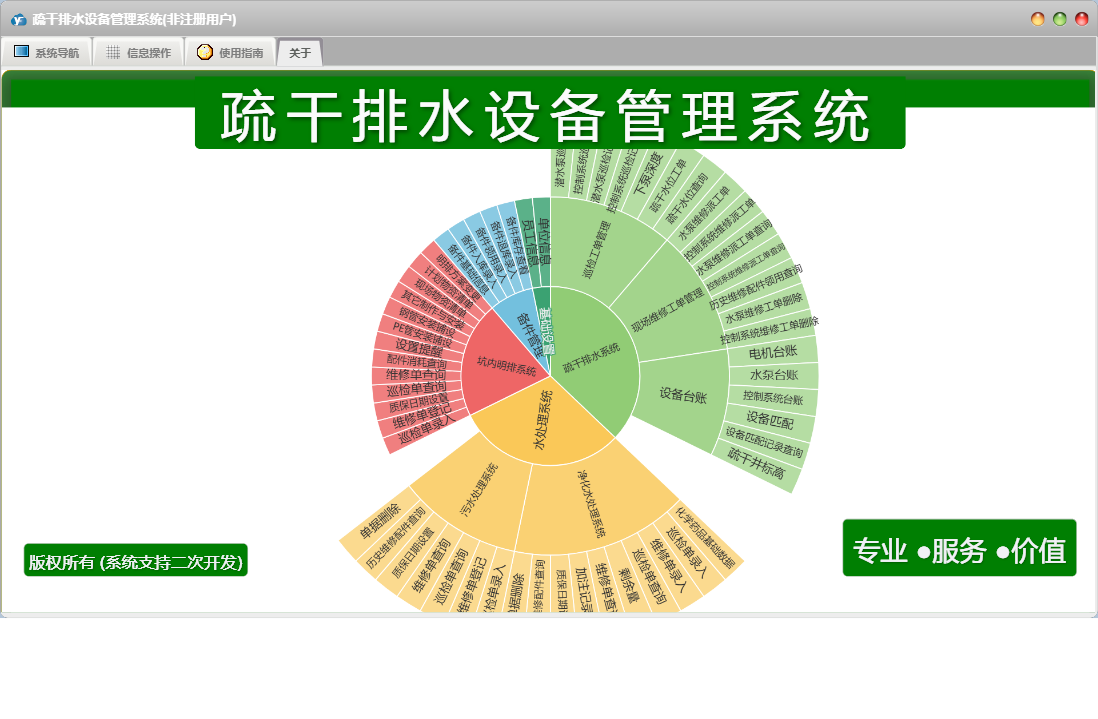
Task: Click the 系统导航 monitor icon
Action: tap(22, 52)
